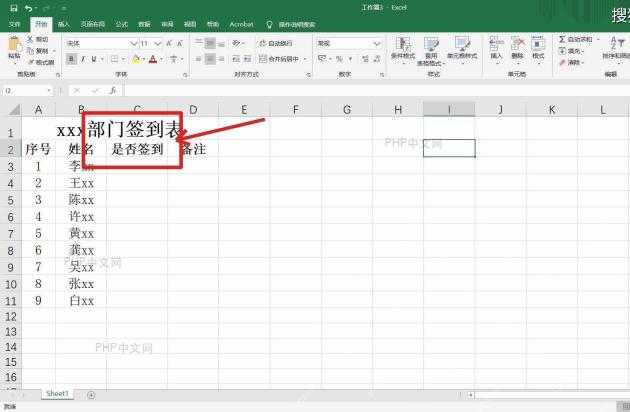Open the Acrobat tab
The image size is (630, 412).
241,25
